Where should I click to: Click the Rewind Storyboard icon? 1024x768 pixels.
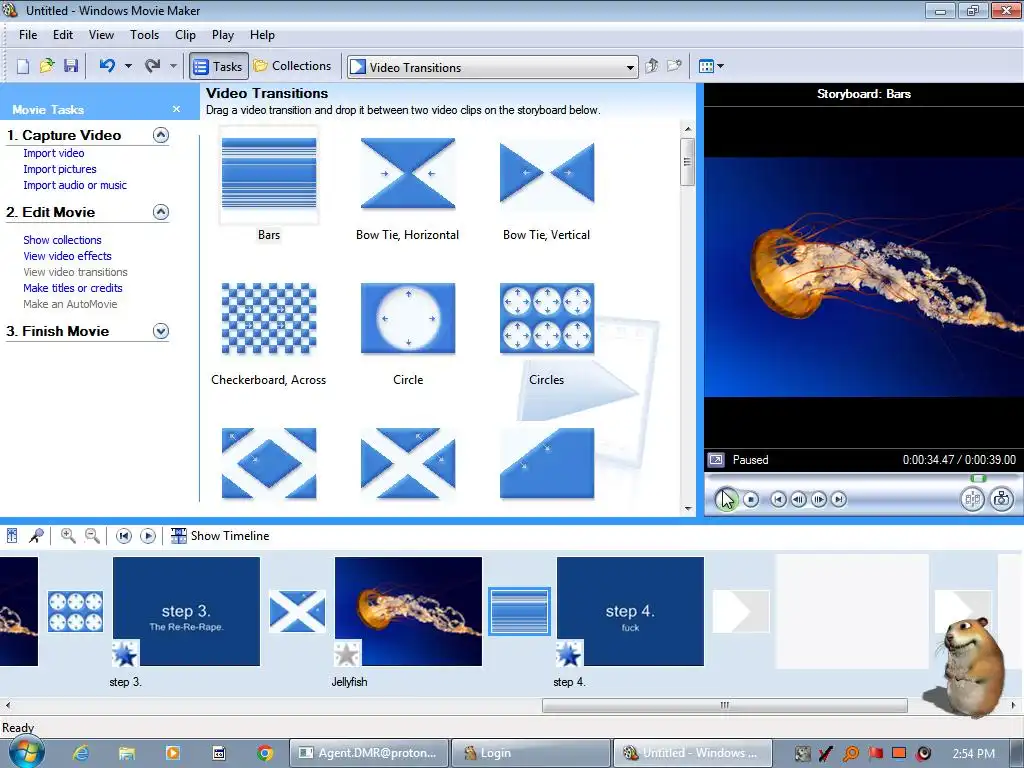pos(123,536)
